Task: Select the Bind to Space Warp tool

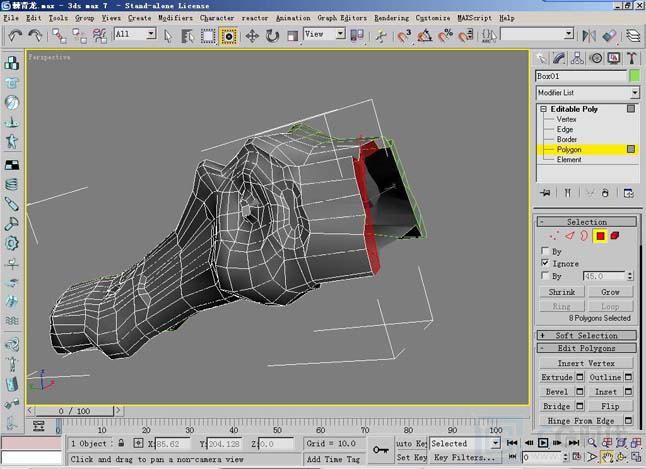Action: pyautogui.click(x=100, y=36)
